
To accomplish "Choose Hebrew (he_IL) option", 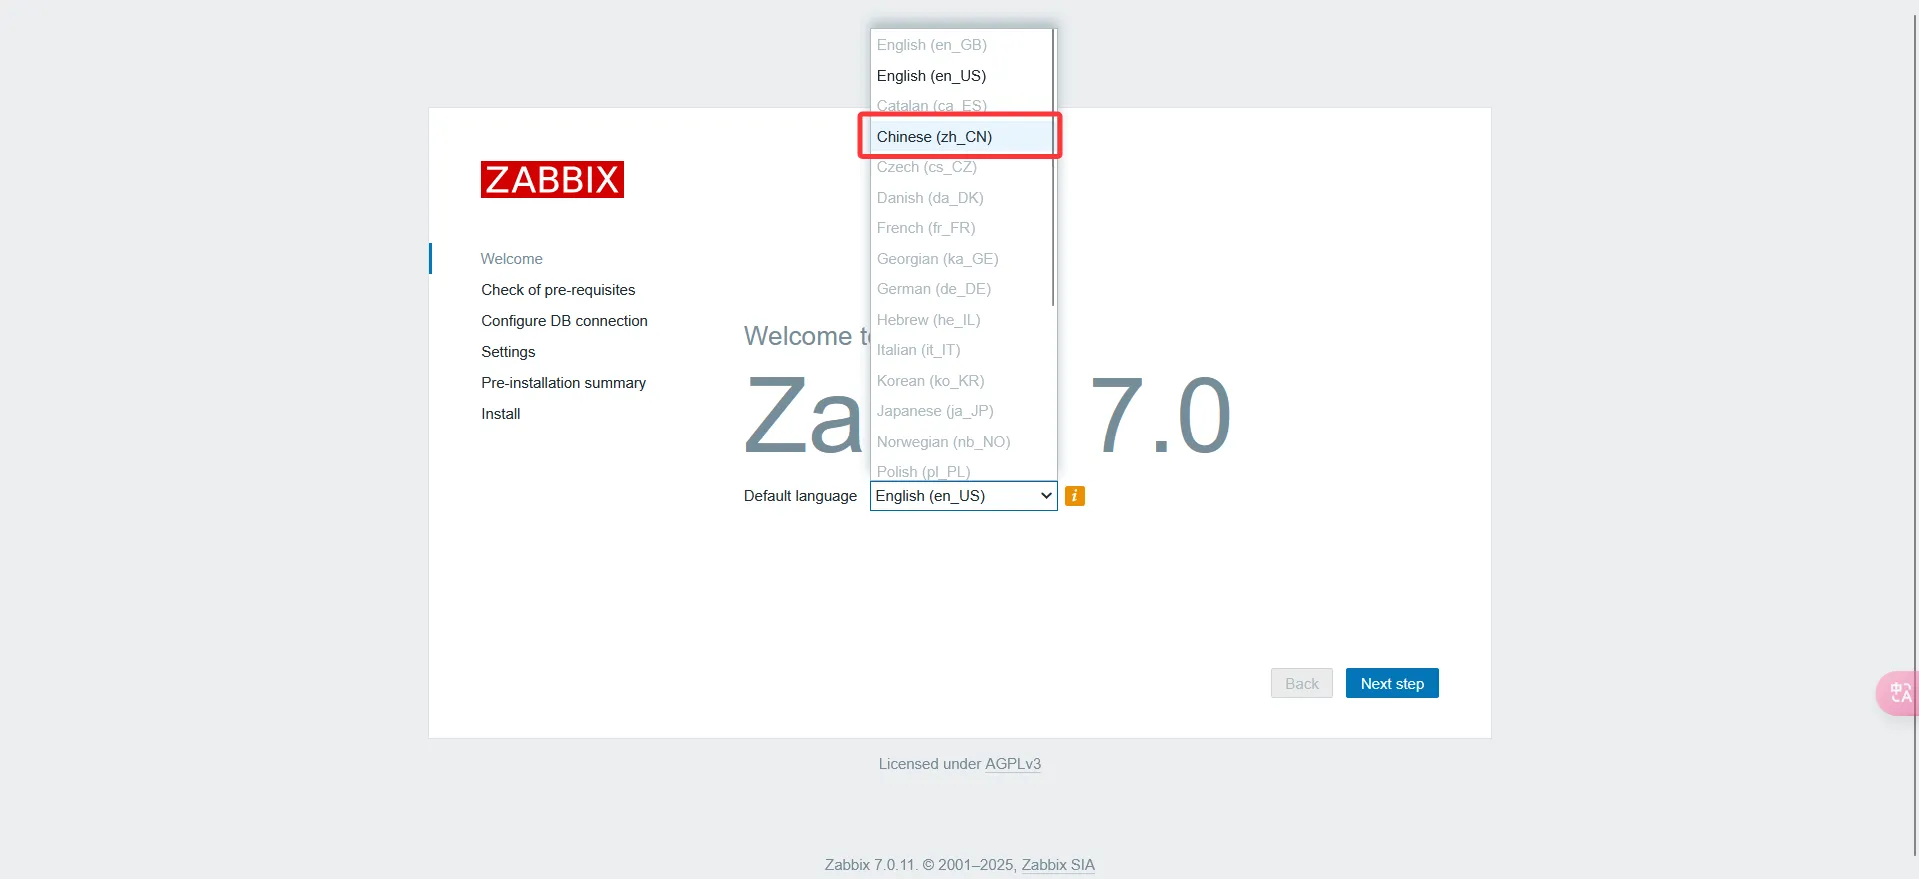I will coord(961,320).
